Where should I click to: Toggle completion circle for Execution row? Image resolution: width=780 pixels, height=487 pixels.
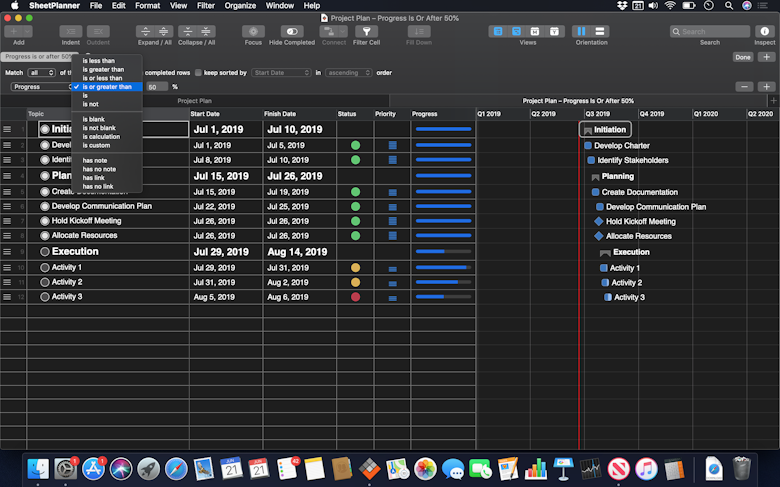45,252
